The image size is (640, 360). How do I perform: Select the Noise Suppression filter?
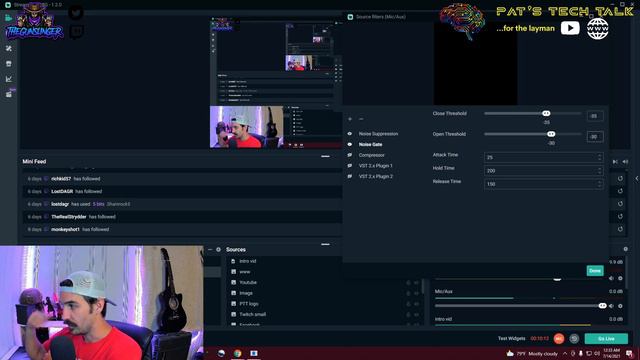click(378, 134)
